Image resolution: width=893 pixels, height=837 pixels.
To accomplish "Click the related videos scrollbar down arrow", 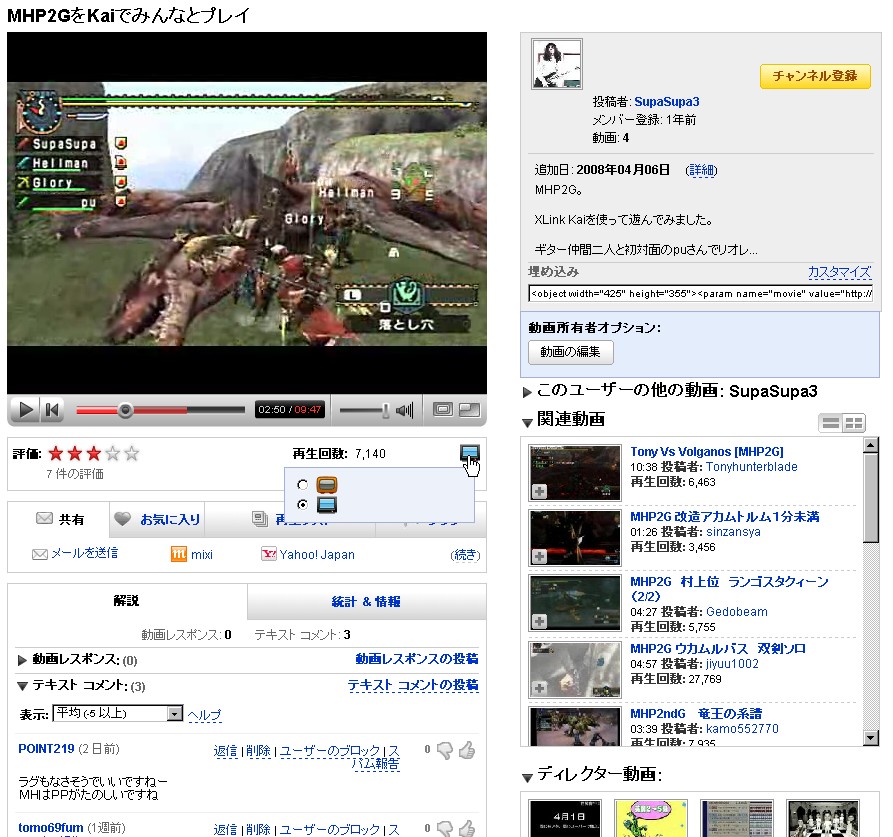I will (x=871, y=738).
